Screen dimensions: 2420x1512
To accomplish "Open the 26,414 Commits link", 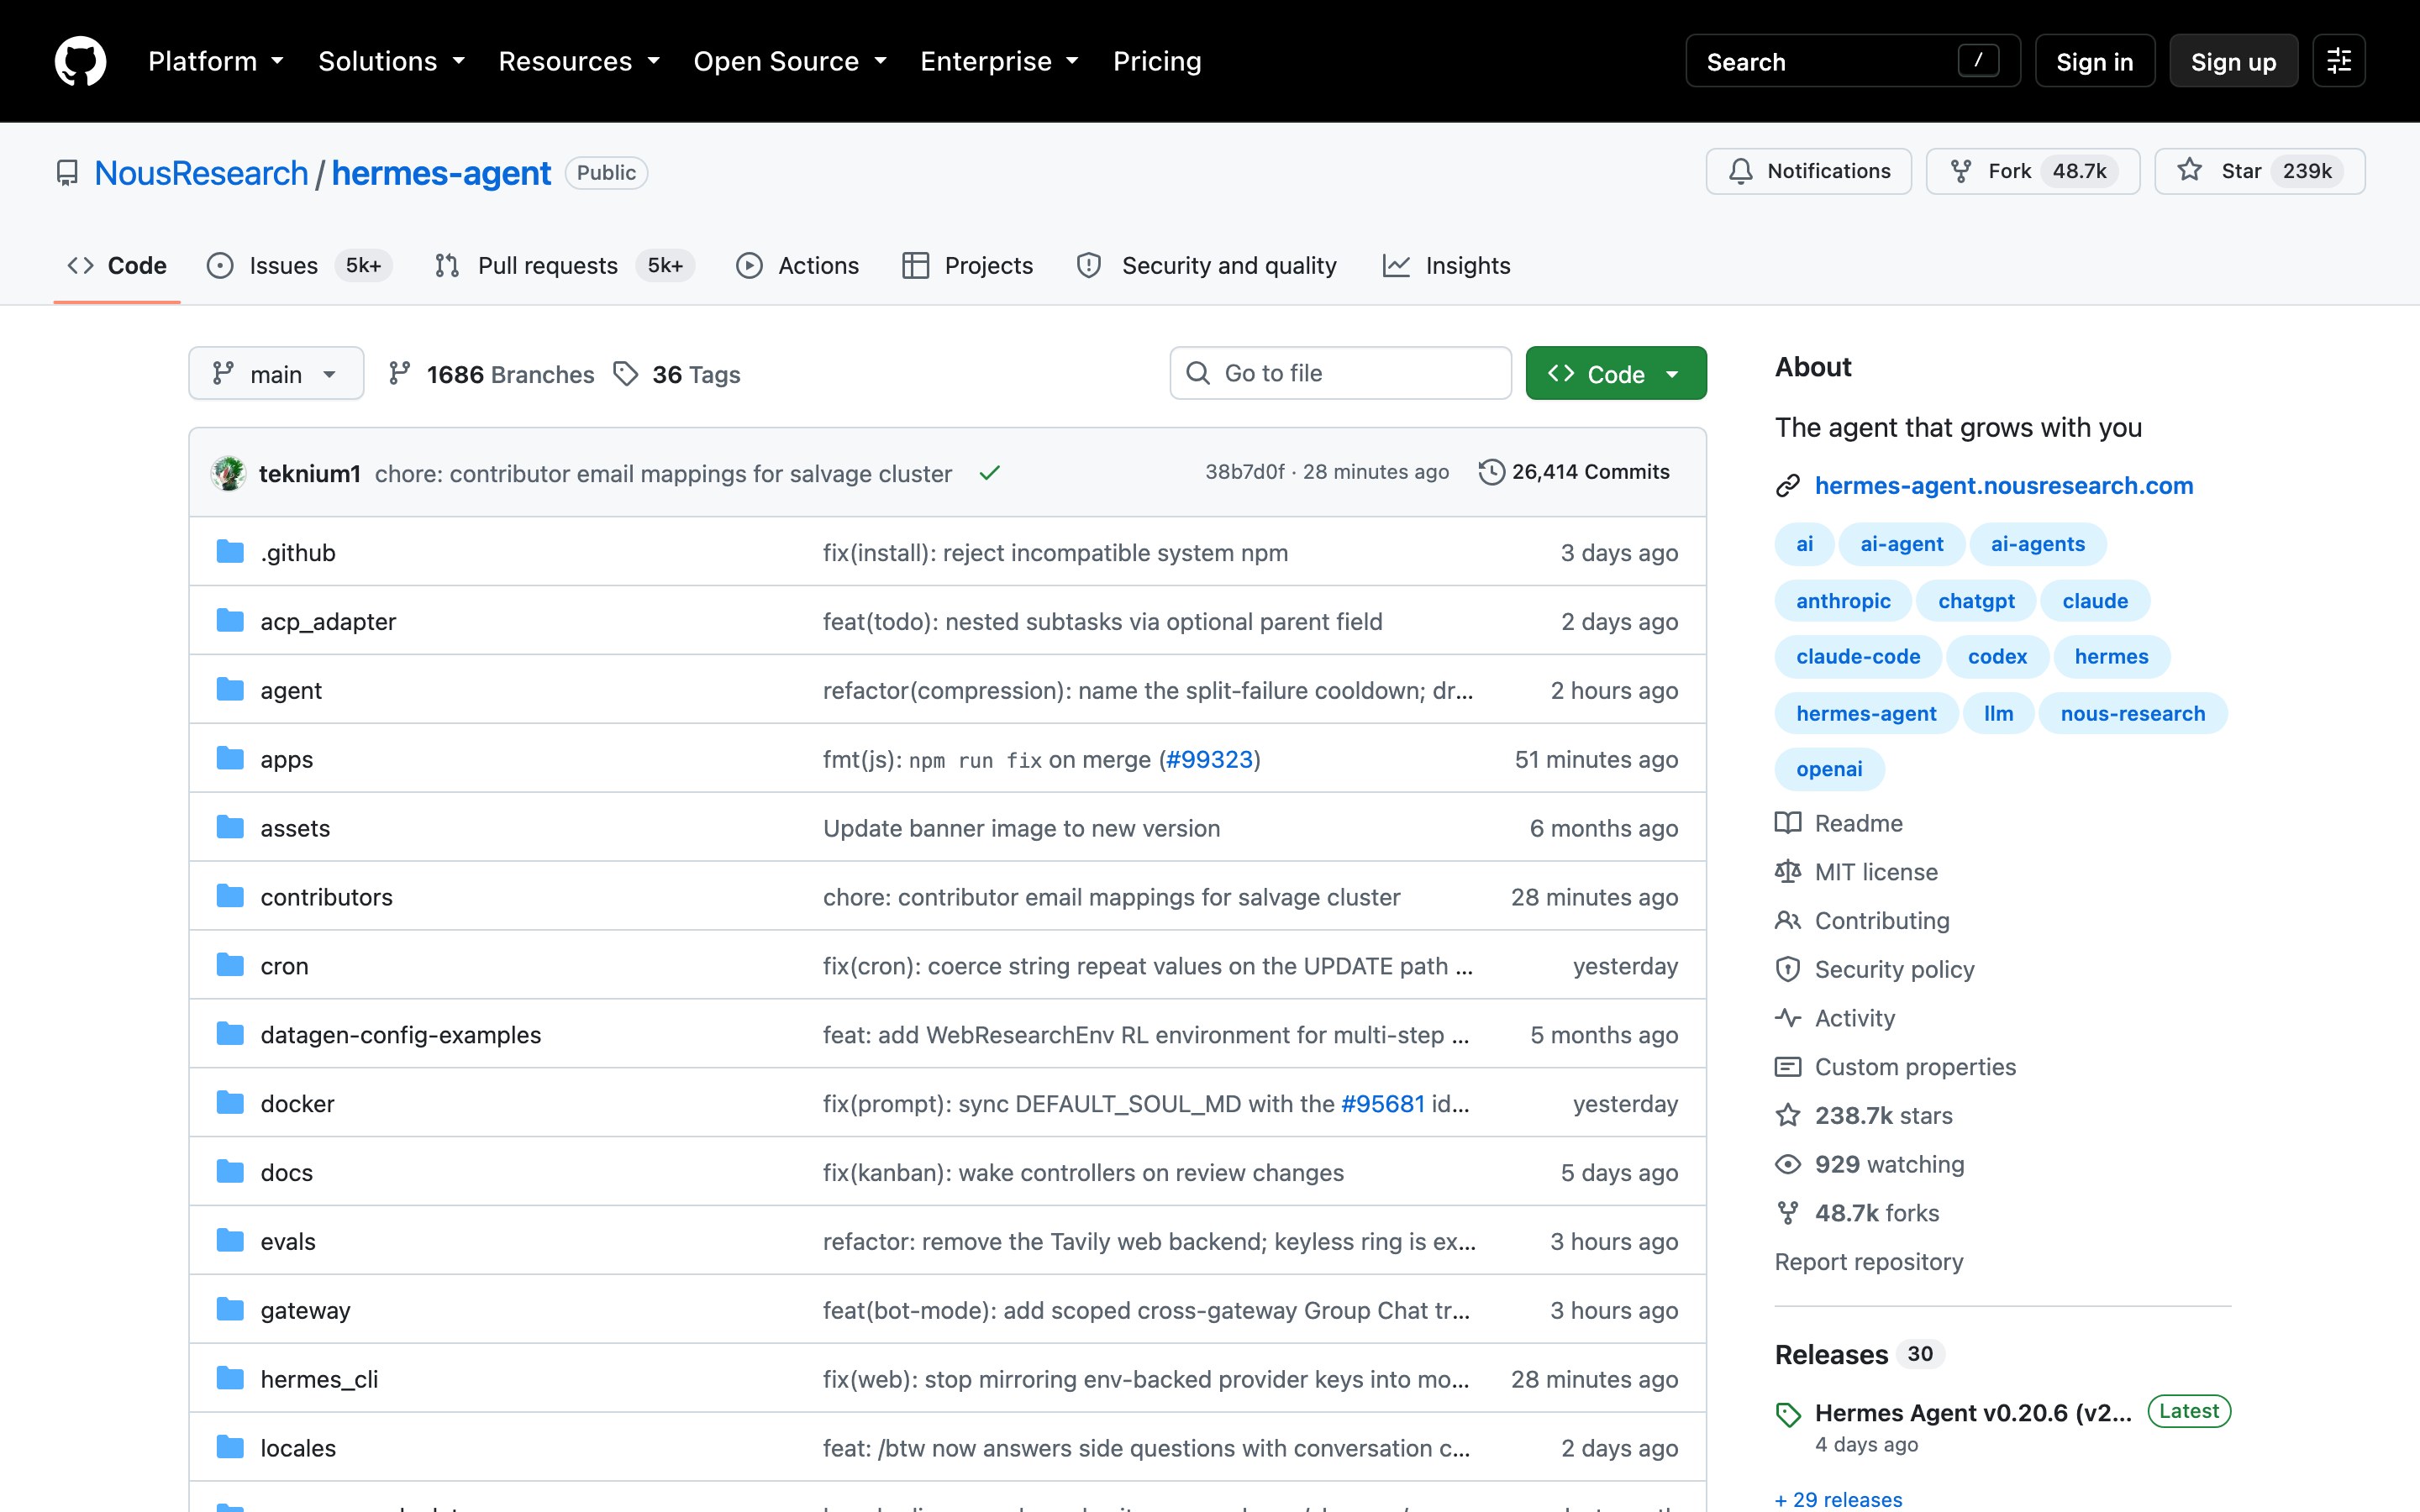I will pos(1574,472).
